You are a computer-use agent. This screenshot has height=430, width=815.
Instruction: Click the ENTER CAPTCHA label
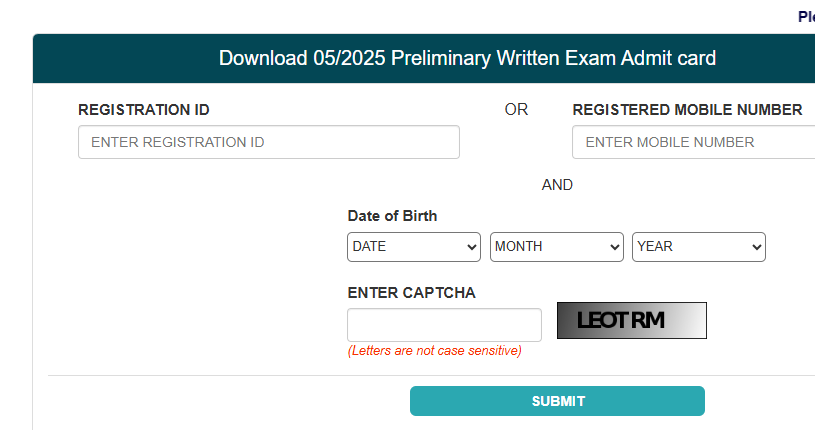click(x=411, y=293)
